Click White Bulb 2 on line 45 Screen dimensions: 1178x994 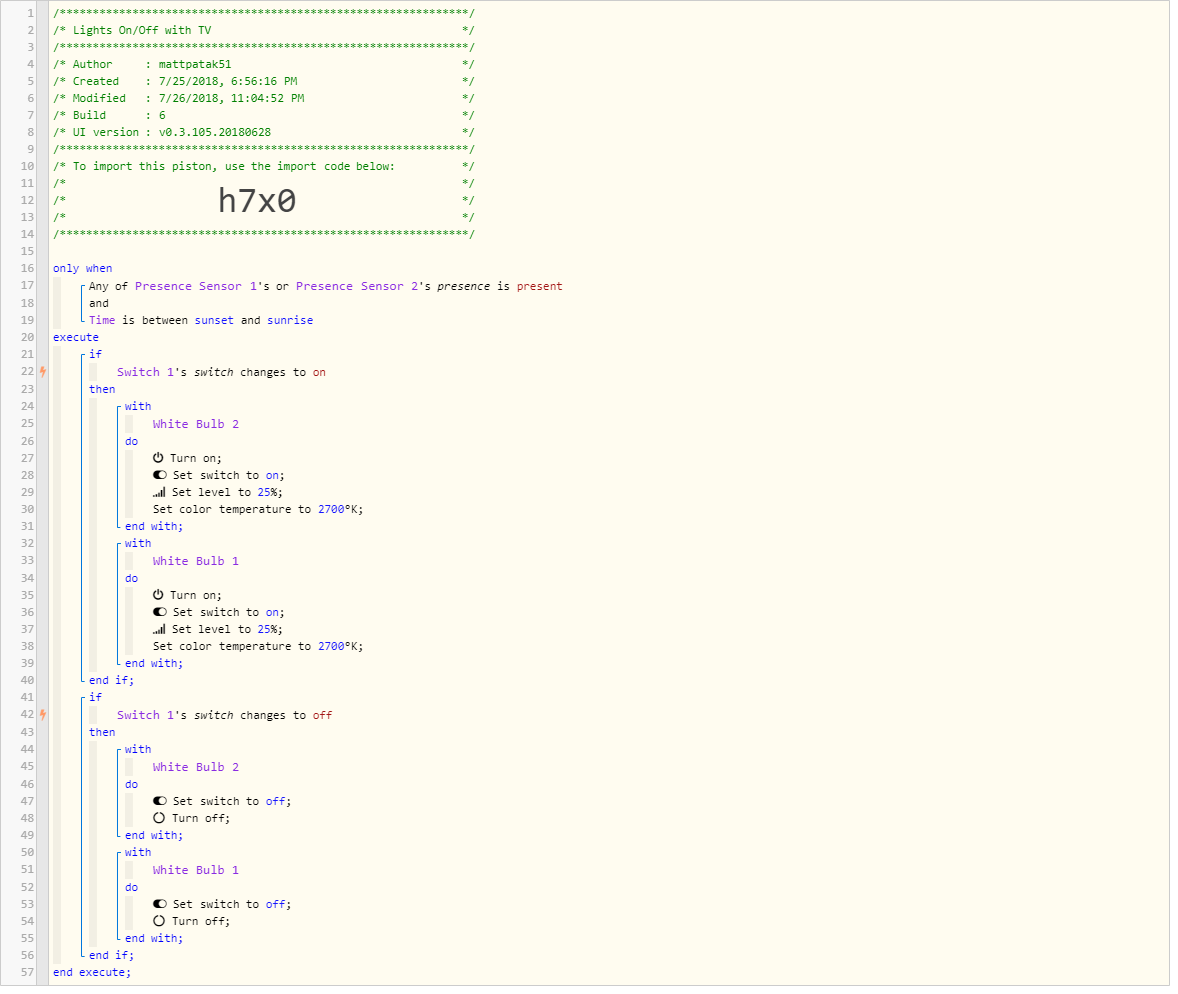(196, 767)
